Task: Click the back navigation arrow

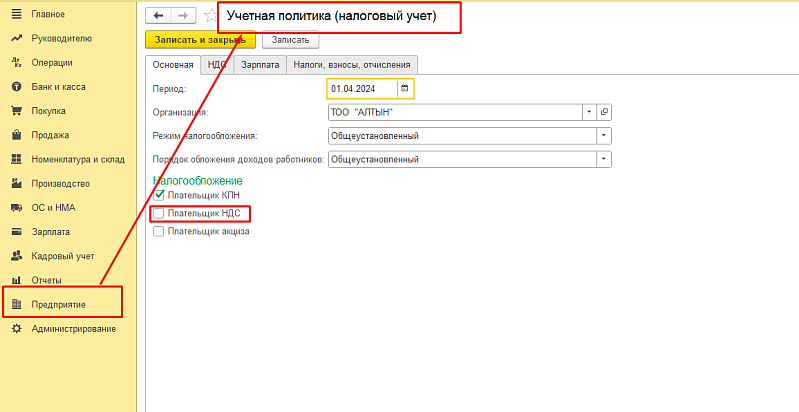Action: point(158,16)
